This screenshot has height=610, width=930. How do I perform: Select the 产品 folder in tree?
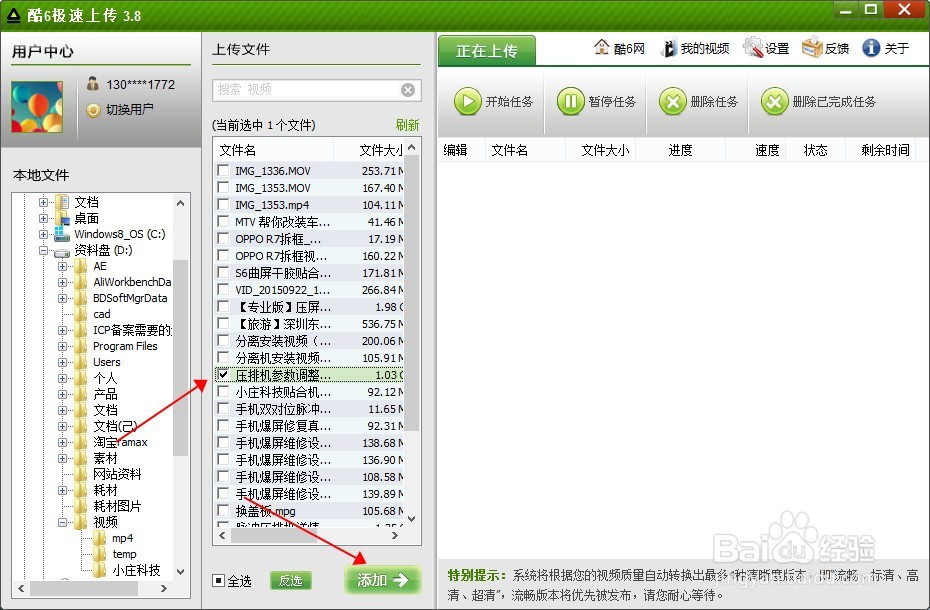105,394
